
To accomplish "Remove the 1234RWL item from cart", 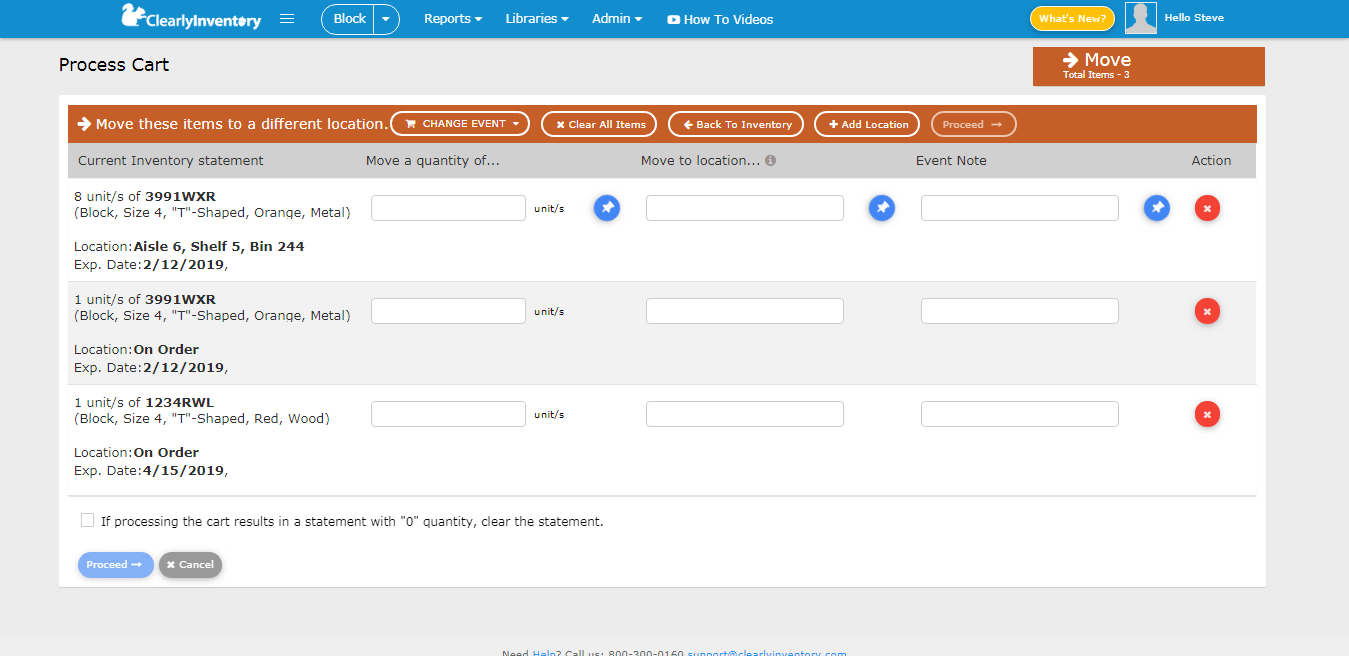I will click(1207, 414).
